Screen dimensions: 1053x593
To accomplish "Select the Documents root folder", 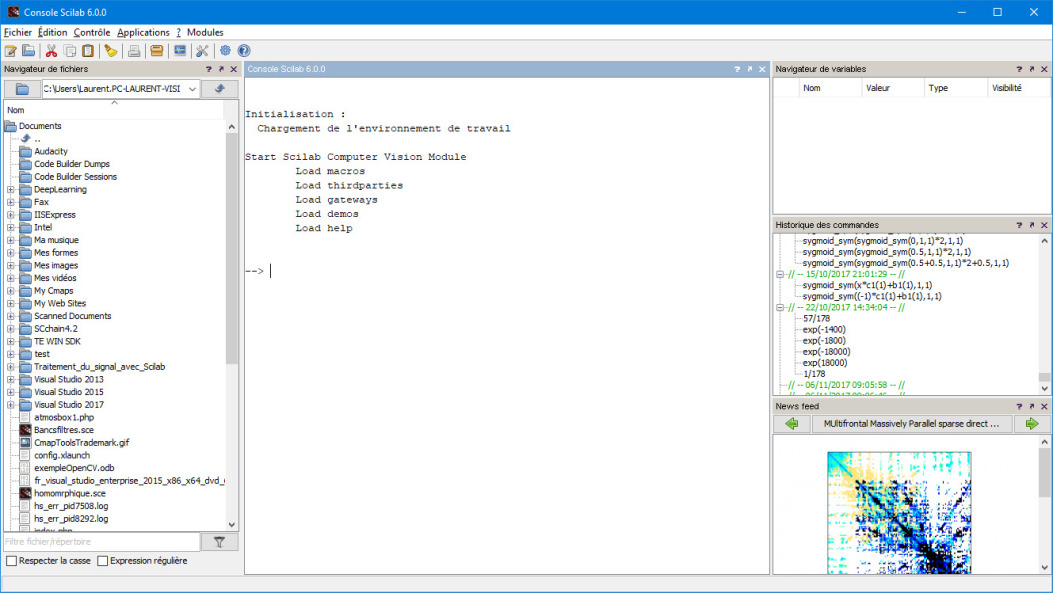I will (40, 126).
